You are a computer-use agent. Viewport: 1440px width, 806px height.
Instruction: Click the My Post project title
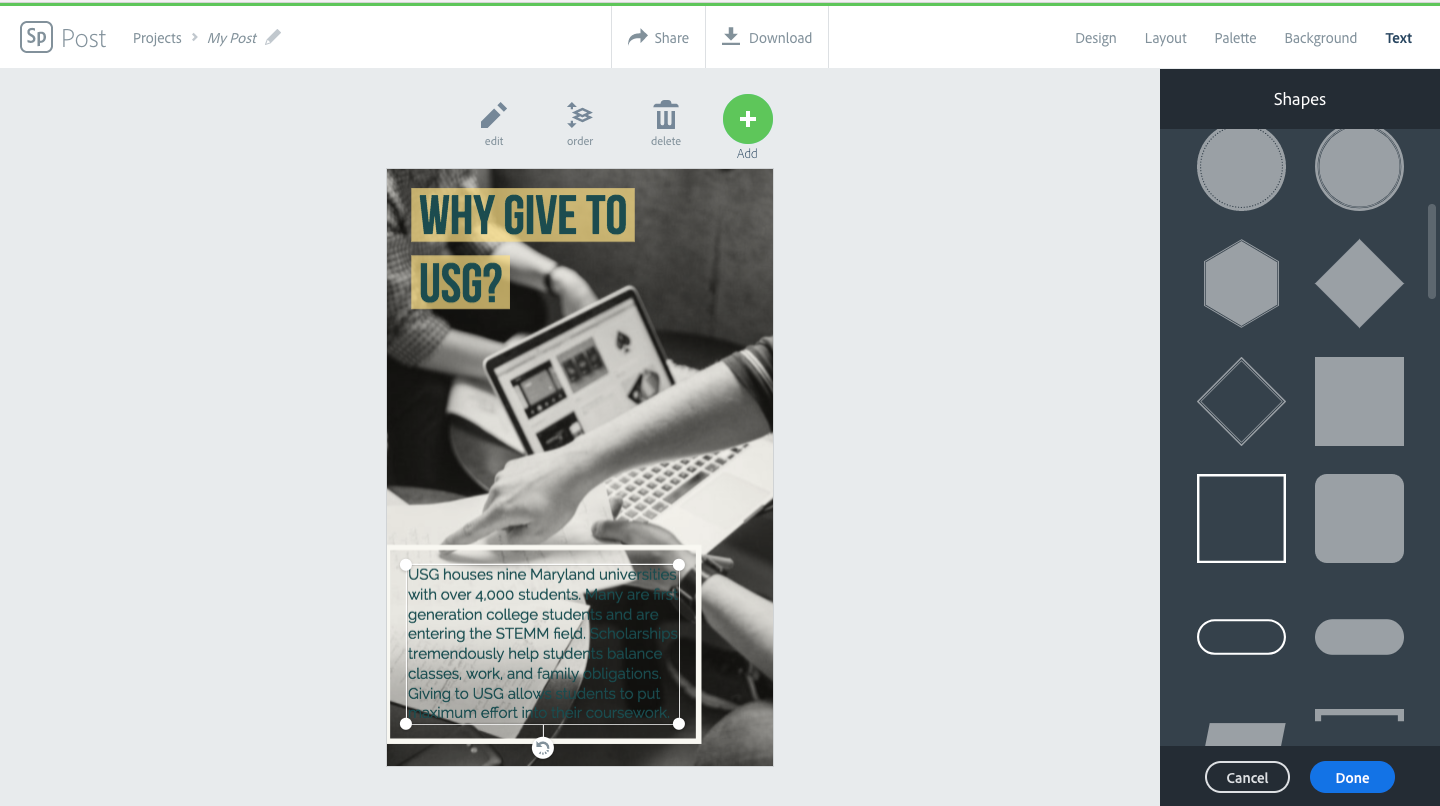tap(232, 38)
